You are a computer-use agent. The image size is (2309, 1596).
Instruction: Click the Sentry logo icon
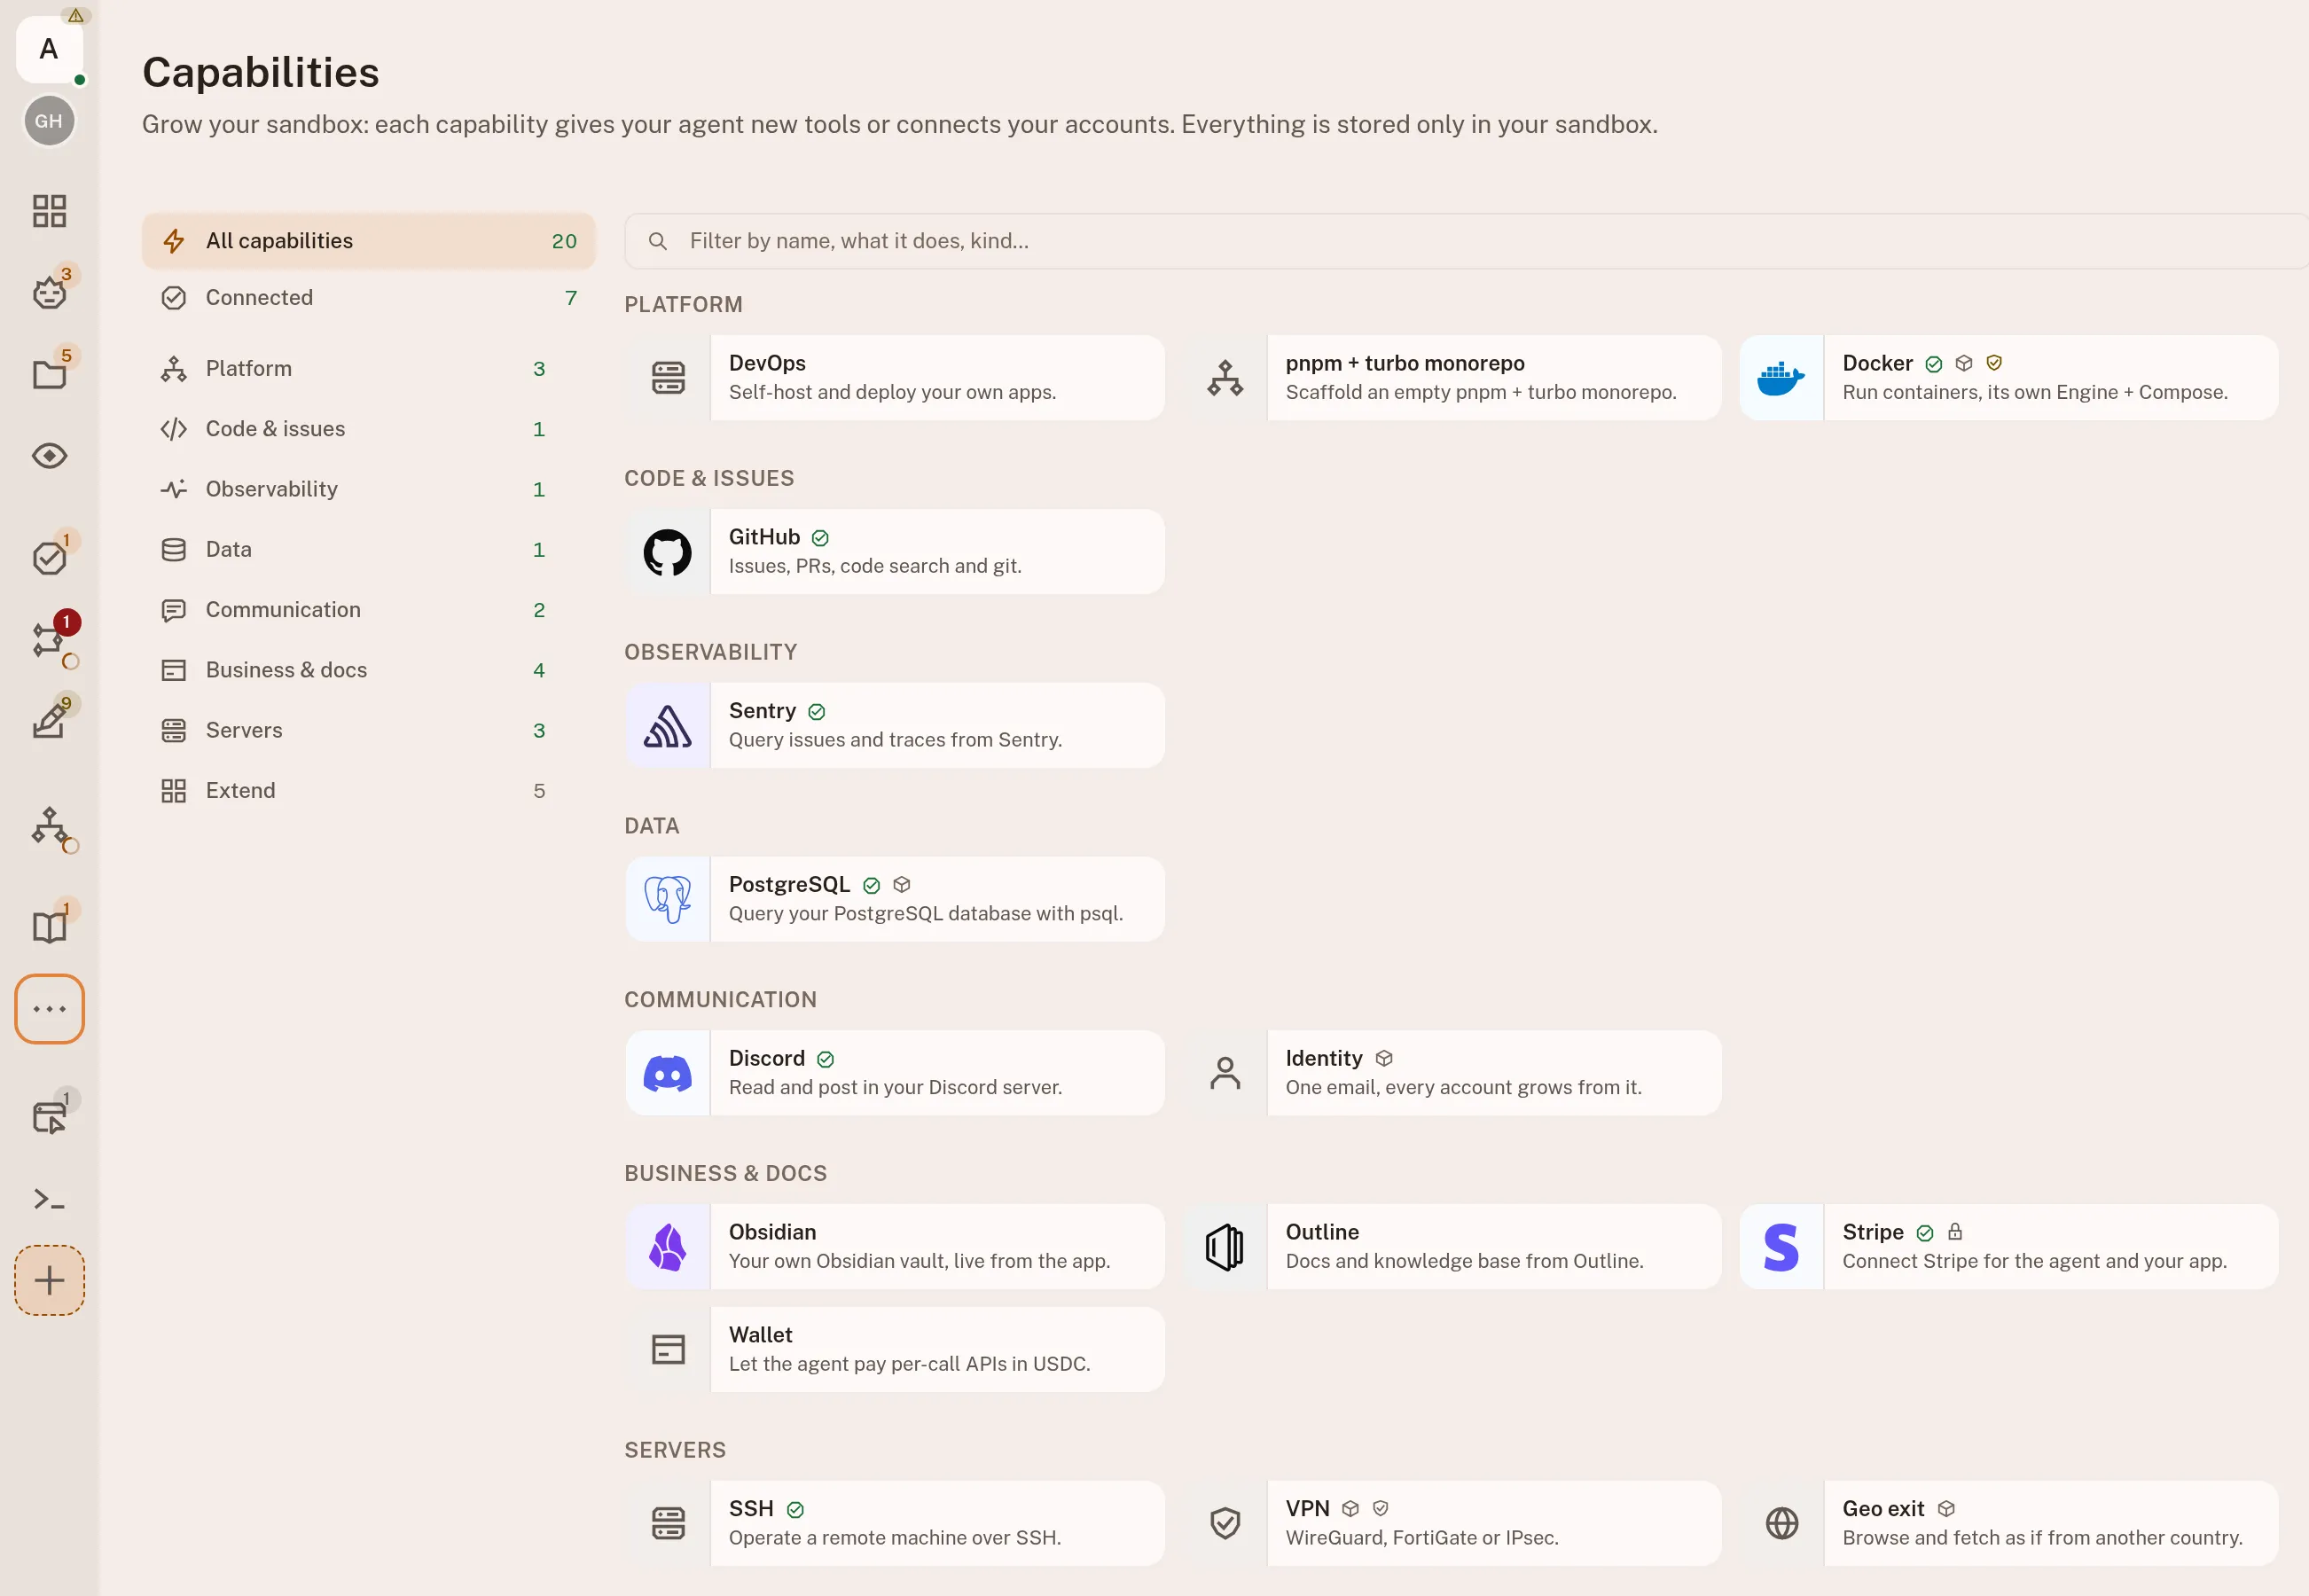tap(667, 726)
